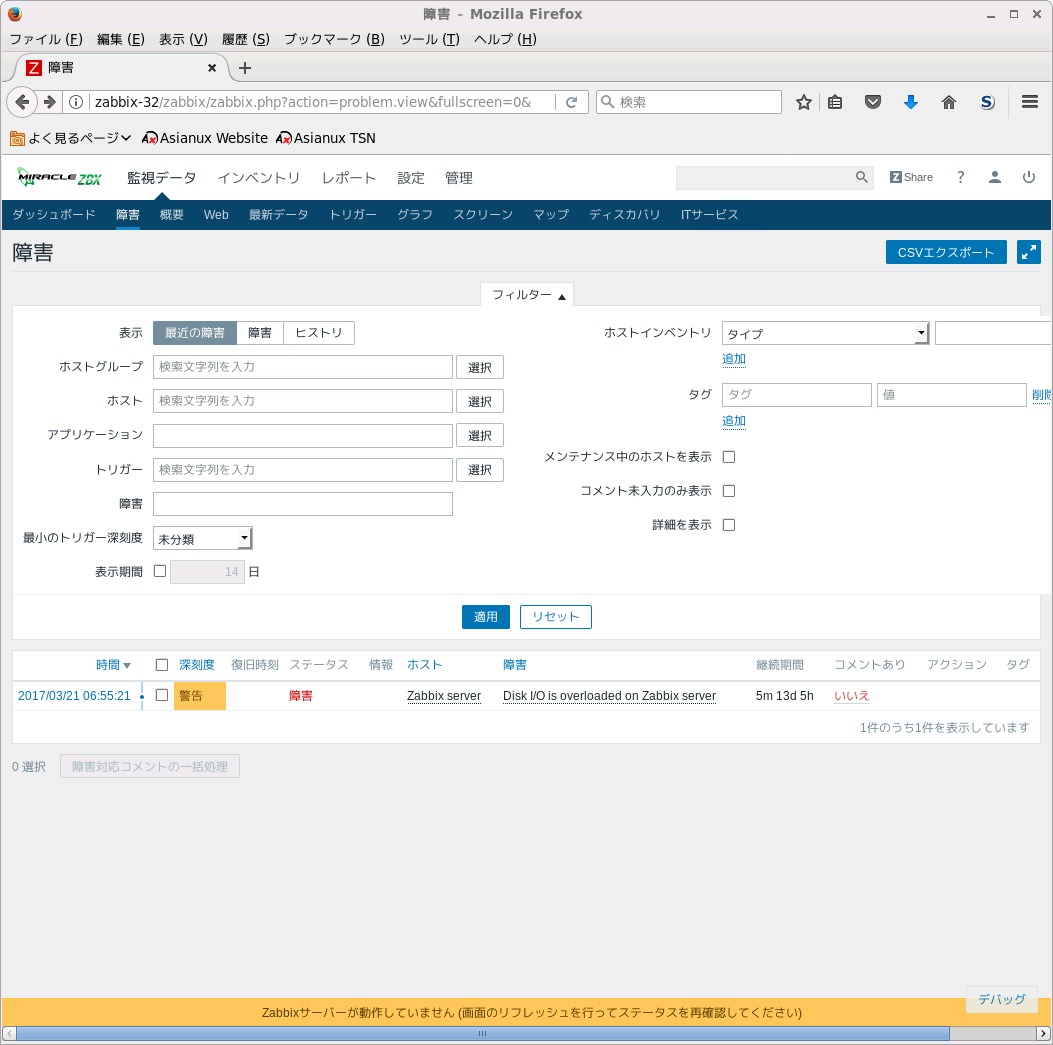Click the ホストグループ search input field
Image resolution: width=1053 pixels, height=1045 pixels.
coord(302,367)
